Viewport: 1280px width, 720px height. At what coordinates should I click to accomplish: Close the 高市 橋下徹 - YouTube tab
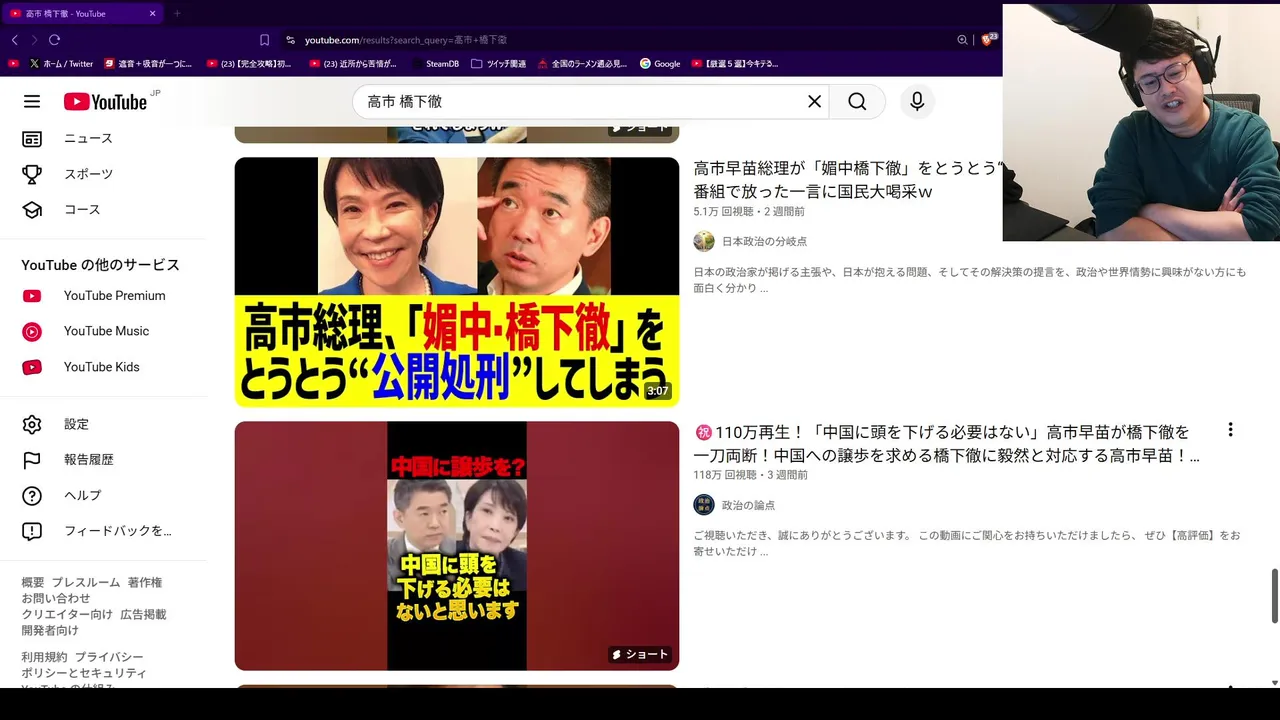click(x=152, y=14)
